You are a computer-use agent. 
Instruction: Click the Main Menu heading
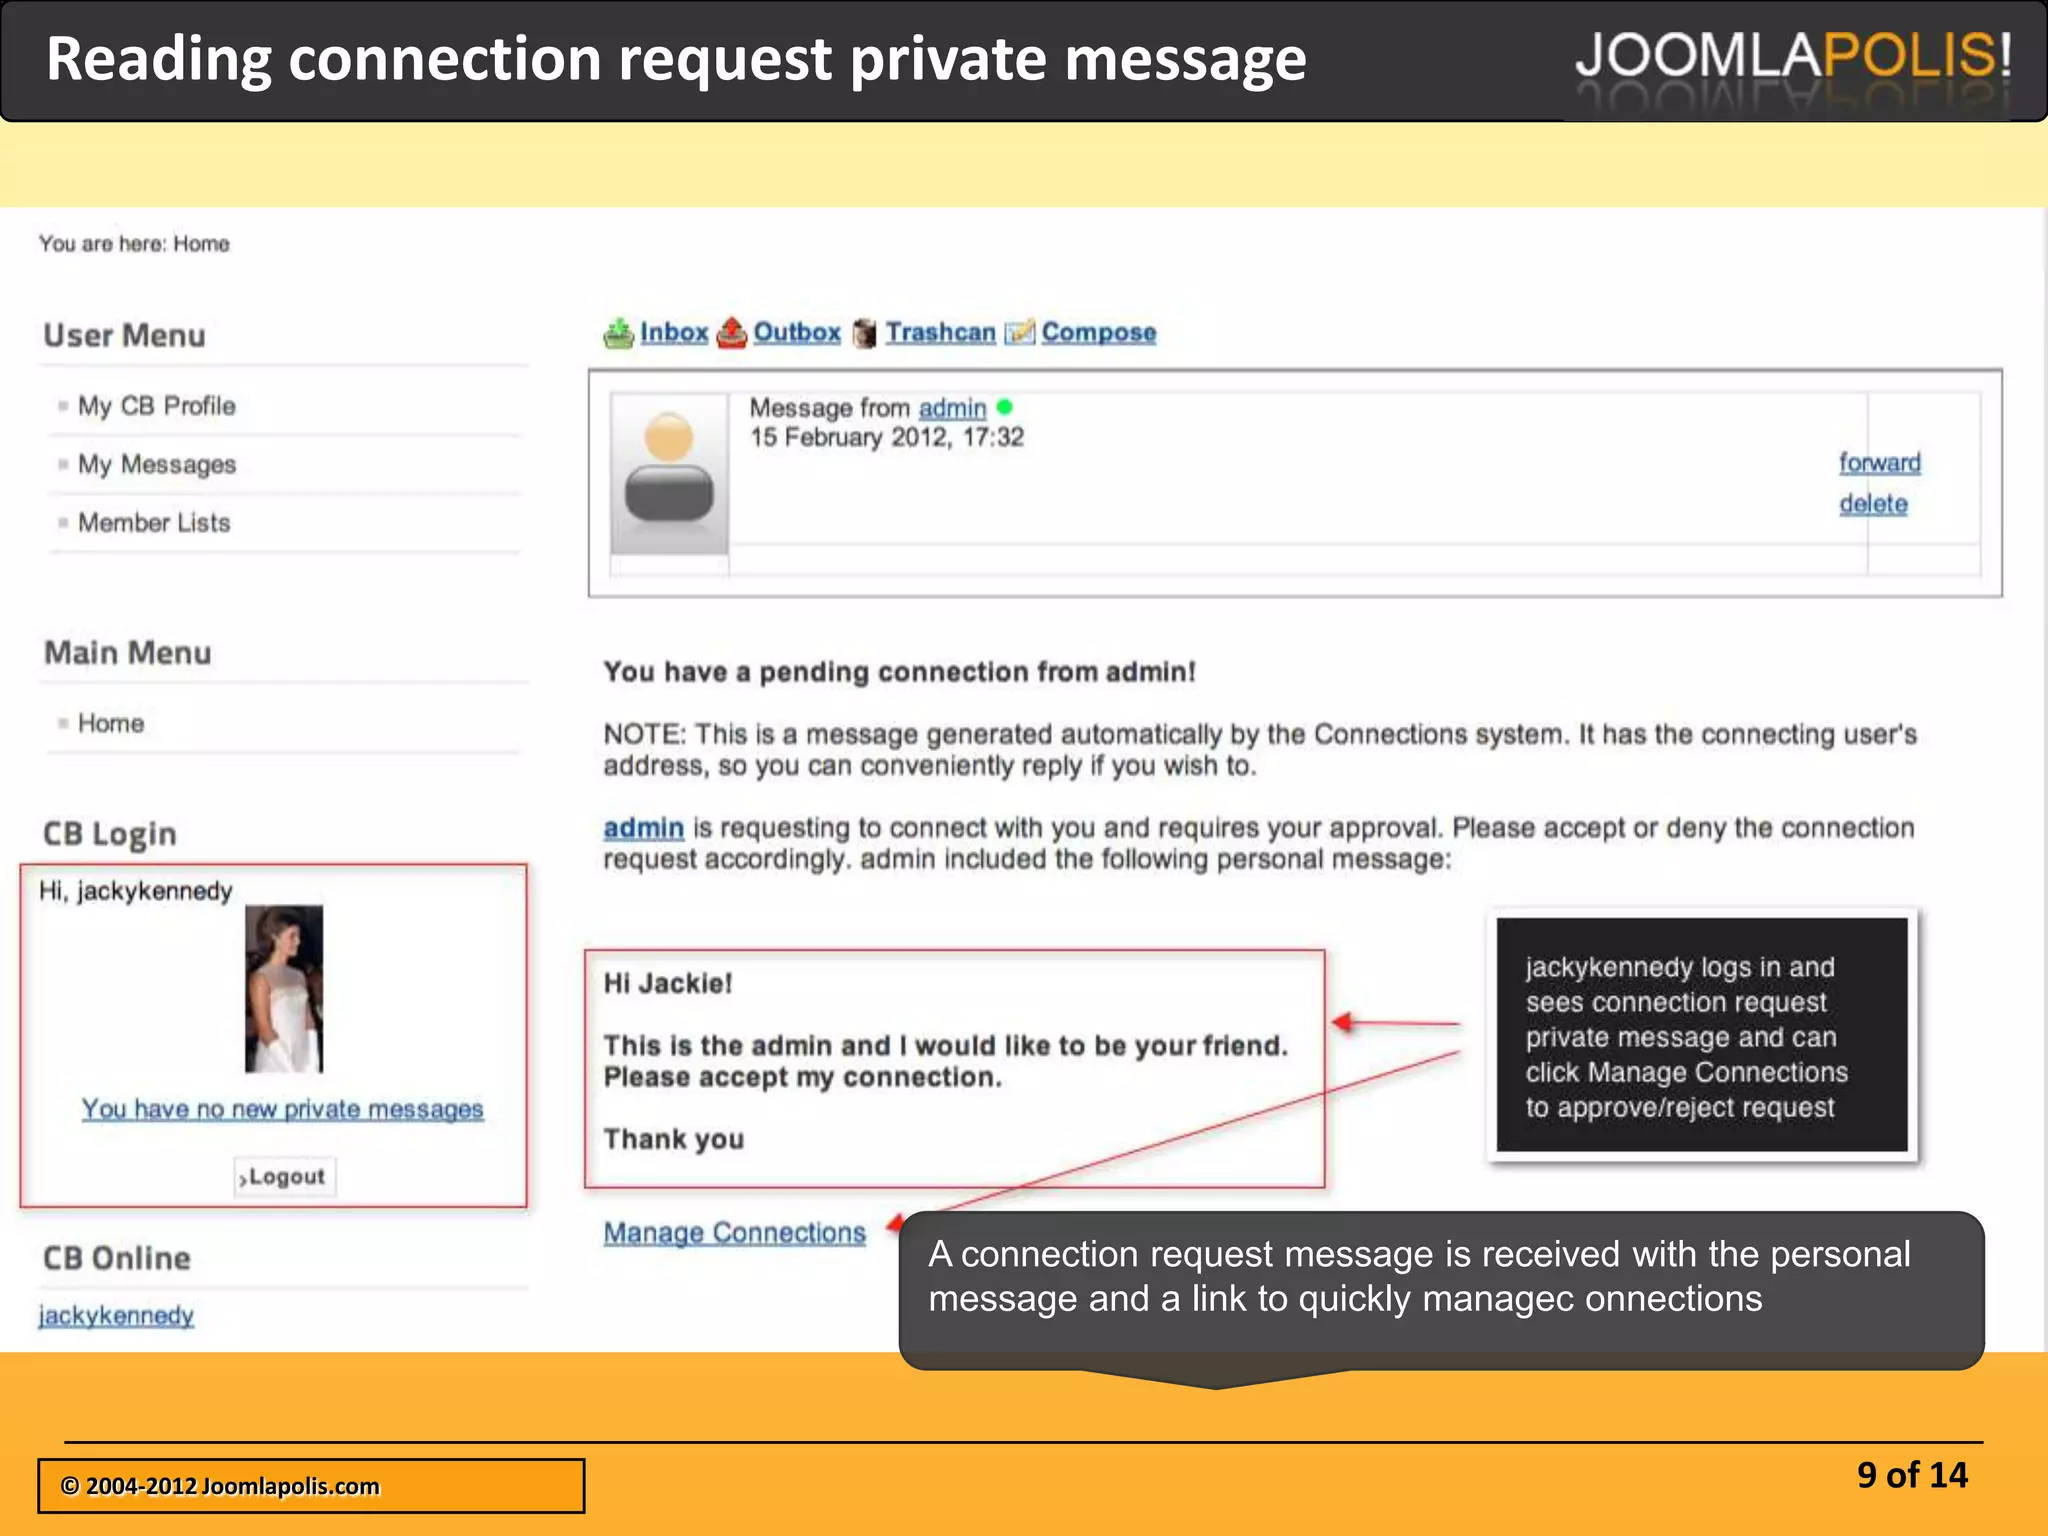[x=128, y=654]
